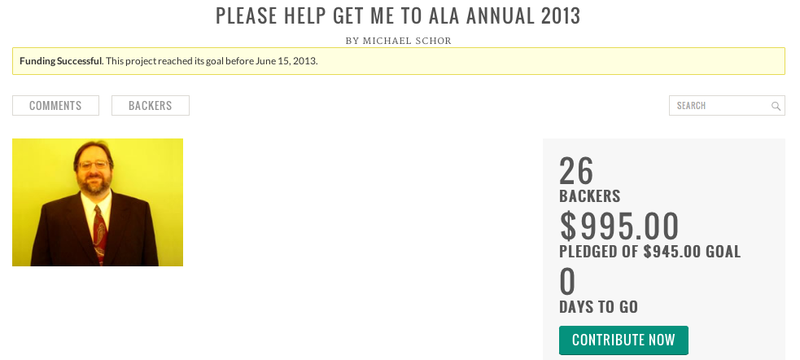Open author name Michael Schor
This screenshot has width=800, height=360.
pyautogui.click(x=407, y=41)
